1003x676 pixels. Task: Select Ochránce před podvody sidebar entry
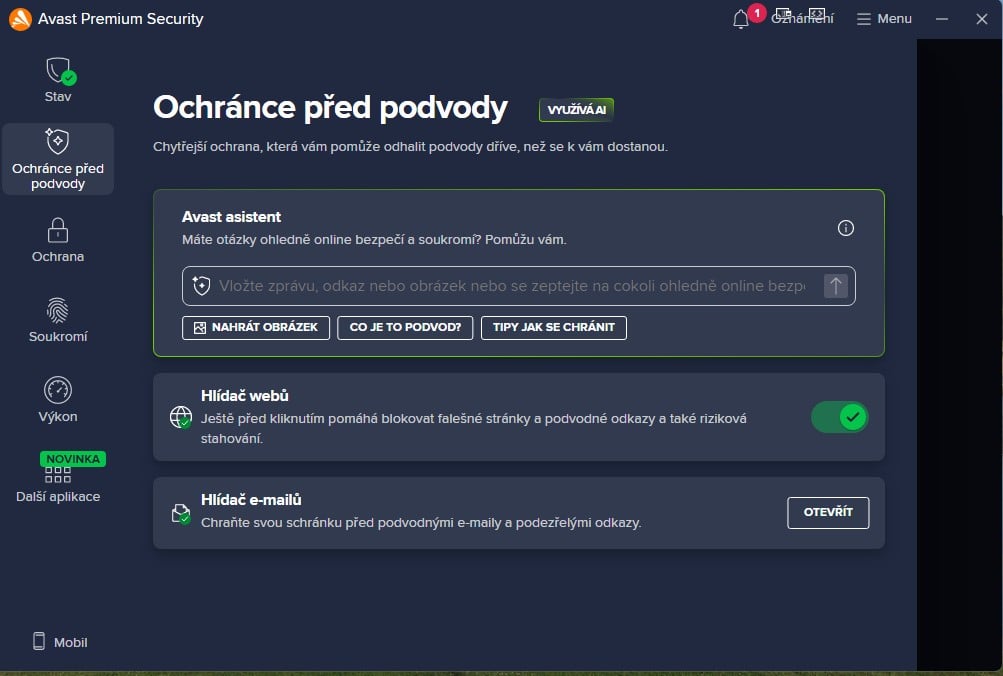click(x=57, y=158)
